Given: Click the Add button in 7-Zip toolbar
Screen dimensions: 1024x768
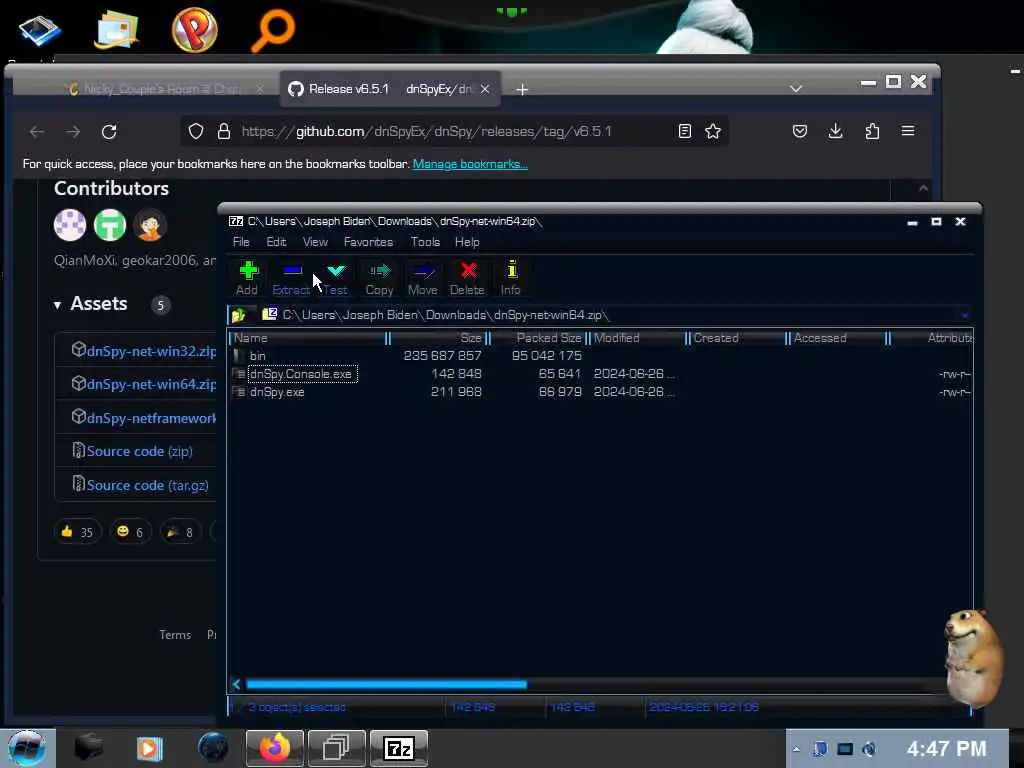Looking at the screenshot, I should point(248,278).
